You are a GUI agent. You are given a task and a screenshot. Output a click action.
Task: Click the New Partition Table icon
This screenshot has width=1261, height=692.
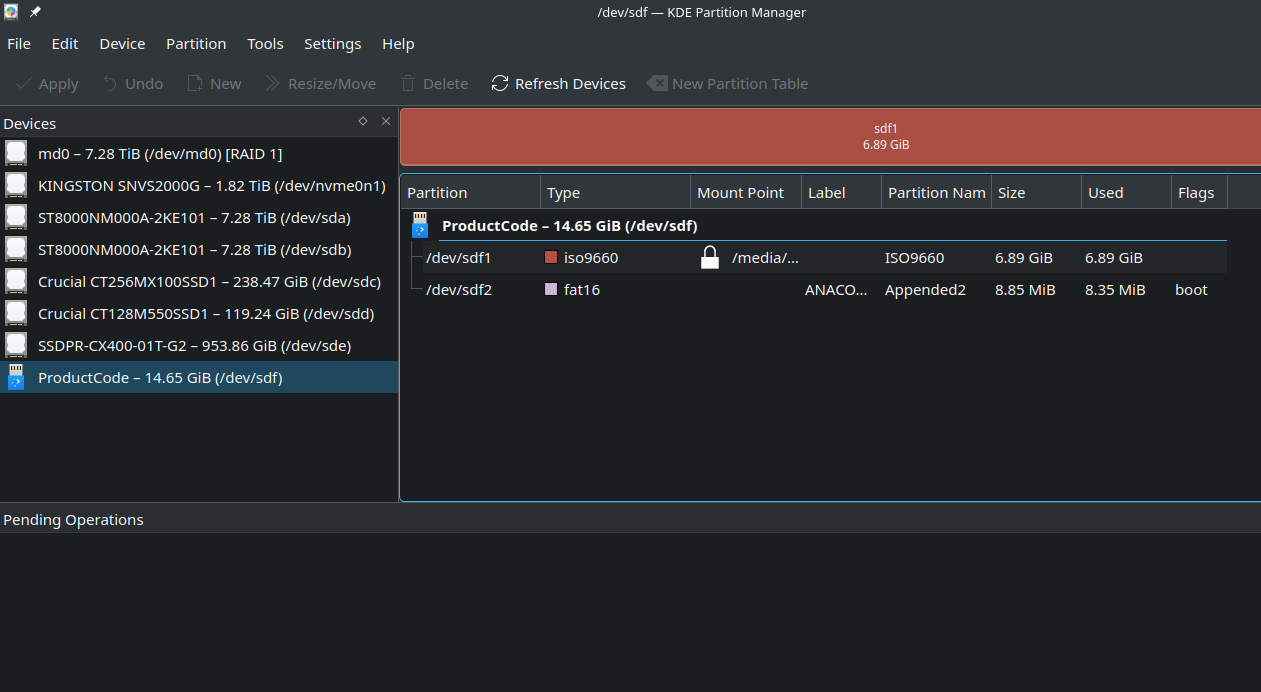tap(657, 84)
